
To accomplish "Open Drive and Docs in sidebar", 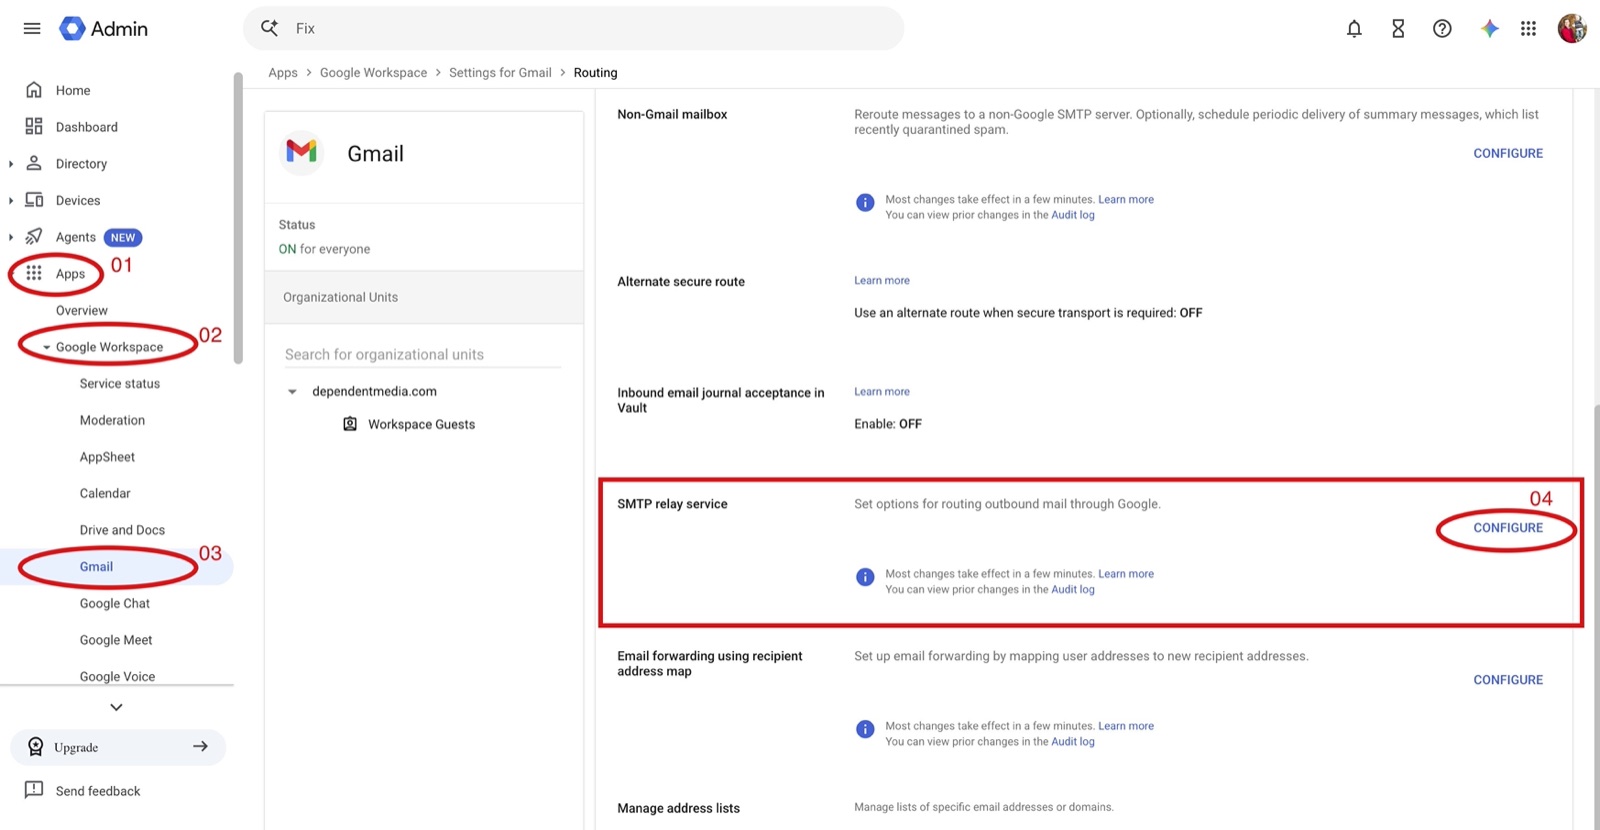I will coord(122,530).
